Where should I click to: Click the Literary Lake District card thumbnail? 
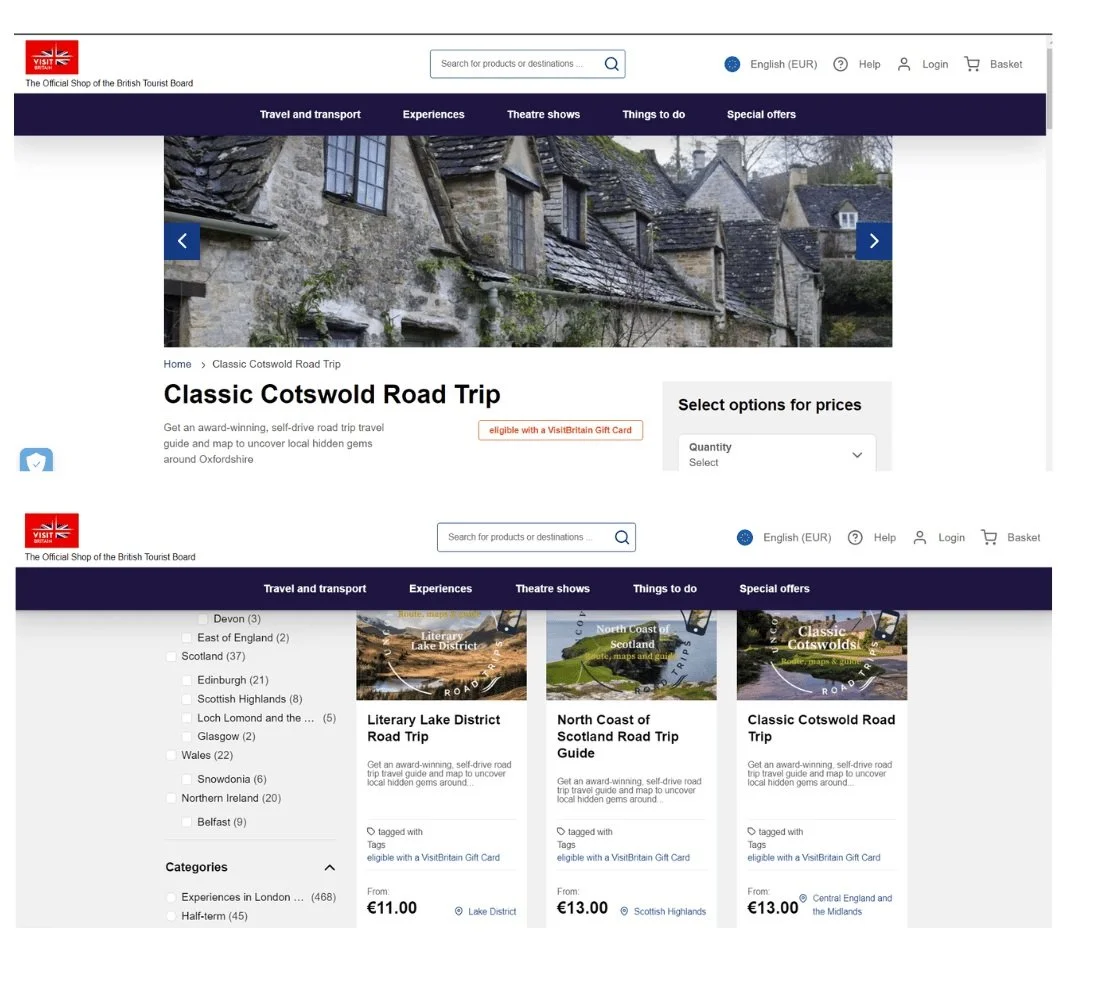click(441, 655)
